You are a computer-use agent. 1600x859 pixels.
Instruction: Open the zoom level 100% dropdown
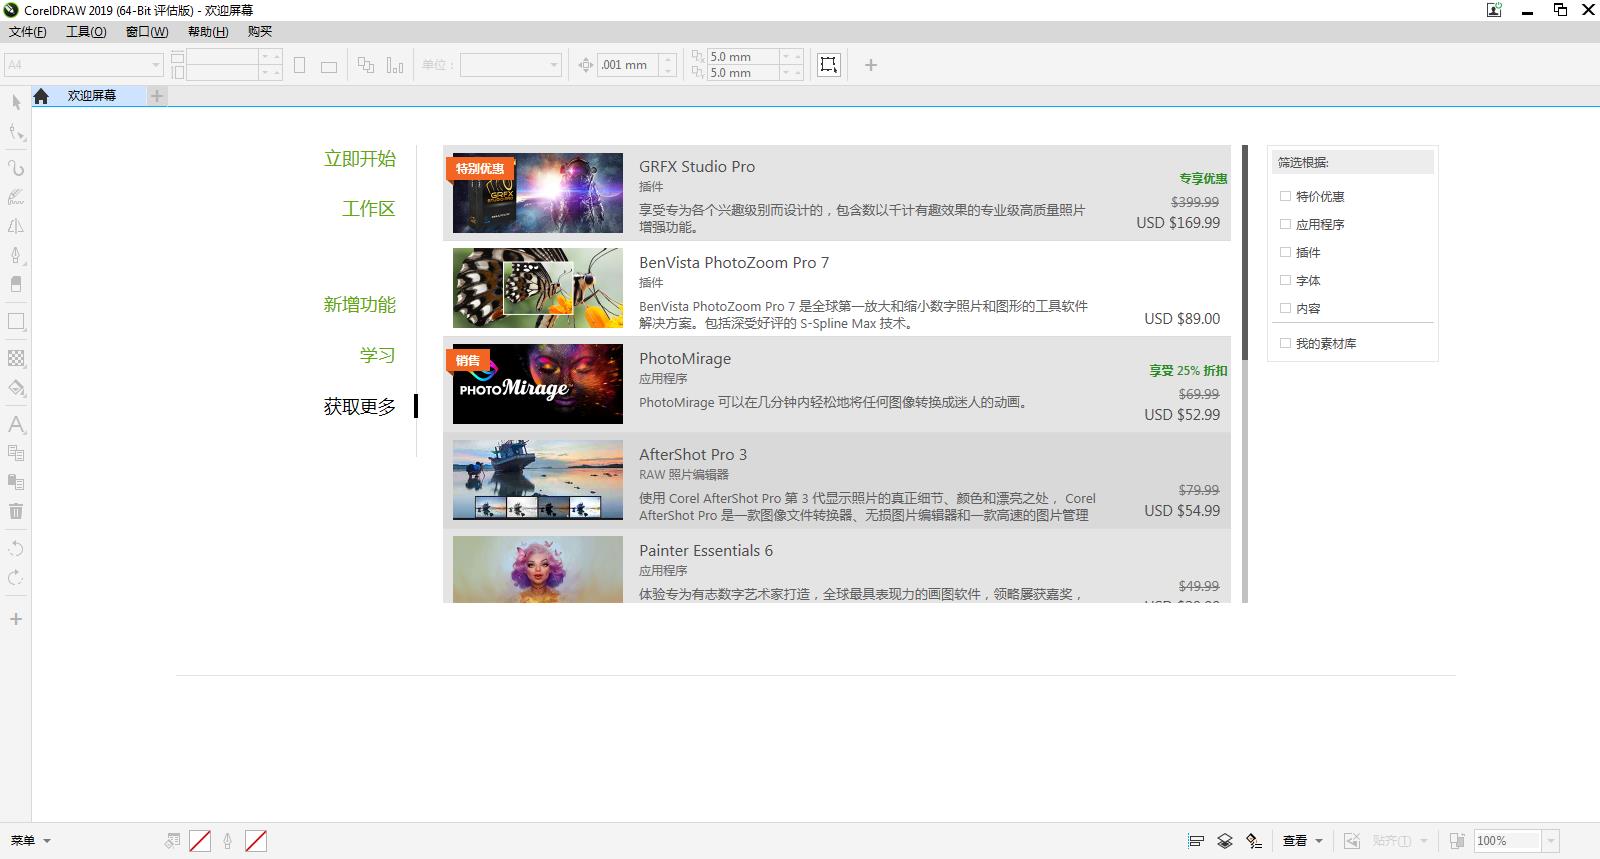point(1550,841)
